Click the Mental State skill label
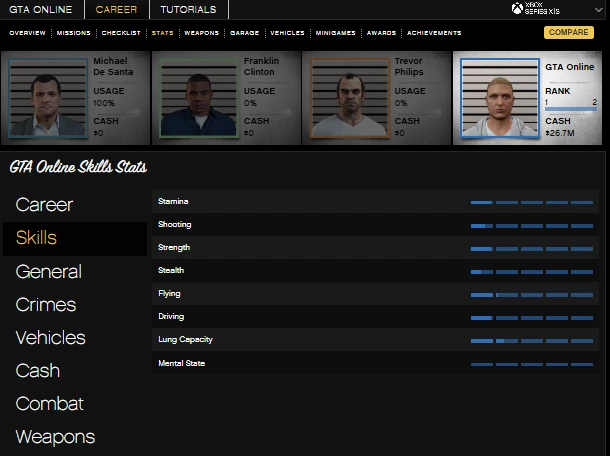610x456 pixels. tap(181, 363)
